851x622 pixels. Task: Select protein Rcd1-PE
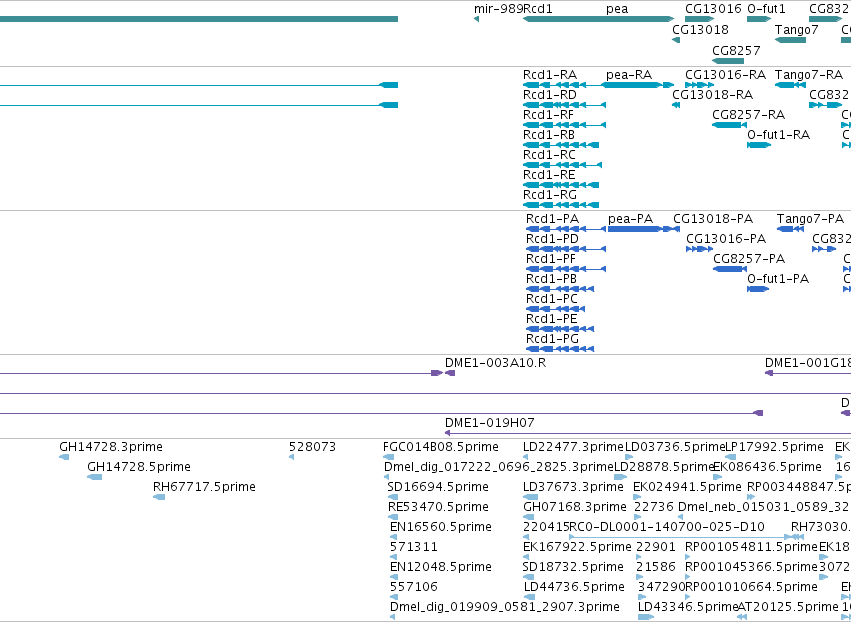[x=551, y=320]
